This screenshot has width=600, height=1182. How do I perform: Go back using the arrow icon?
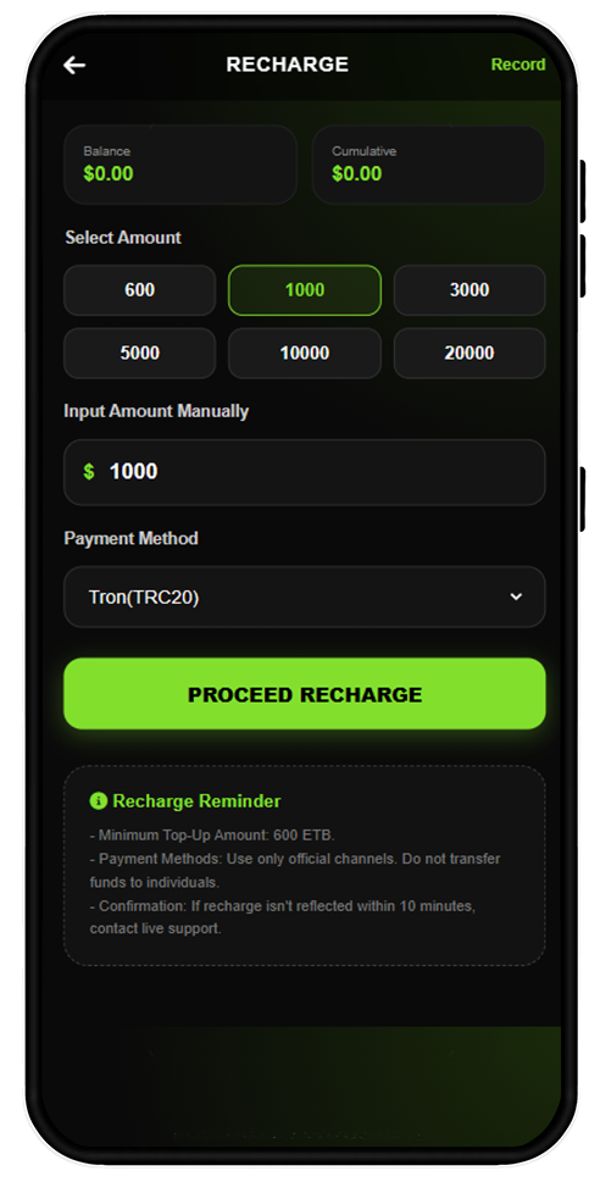coord(74,65)
